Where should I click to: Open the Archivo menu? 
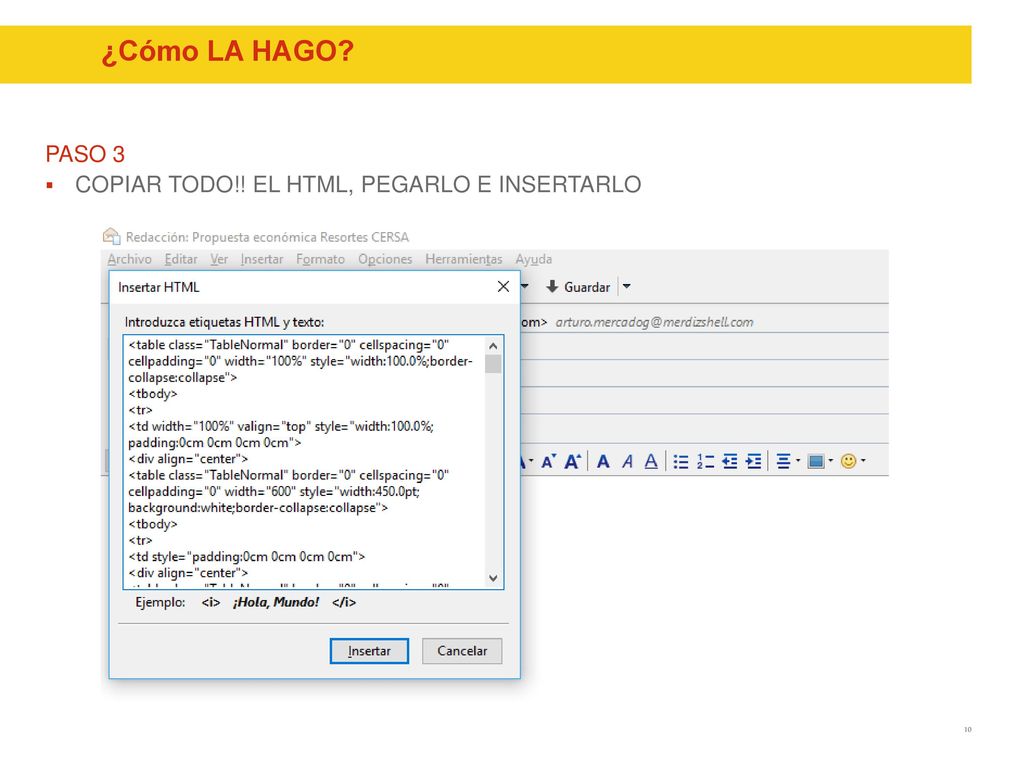(x=129, y=259)
